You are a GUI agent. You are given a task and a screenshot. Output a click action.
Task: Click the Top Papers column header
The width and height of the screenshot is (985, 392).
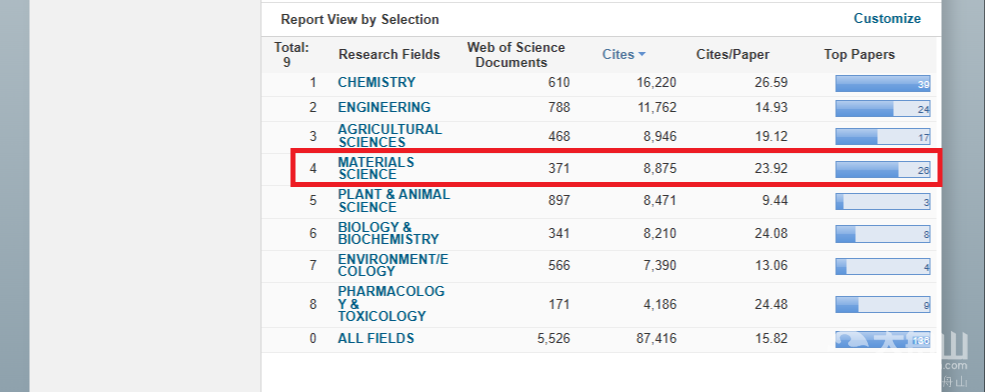click(859, 55)
